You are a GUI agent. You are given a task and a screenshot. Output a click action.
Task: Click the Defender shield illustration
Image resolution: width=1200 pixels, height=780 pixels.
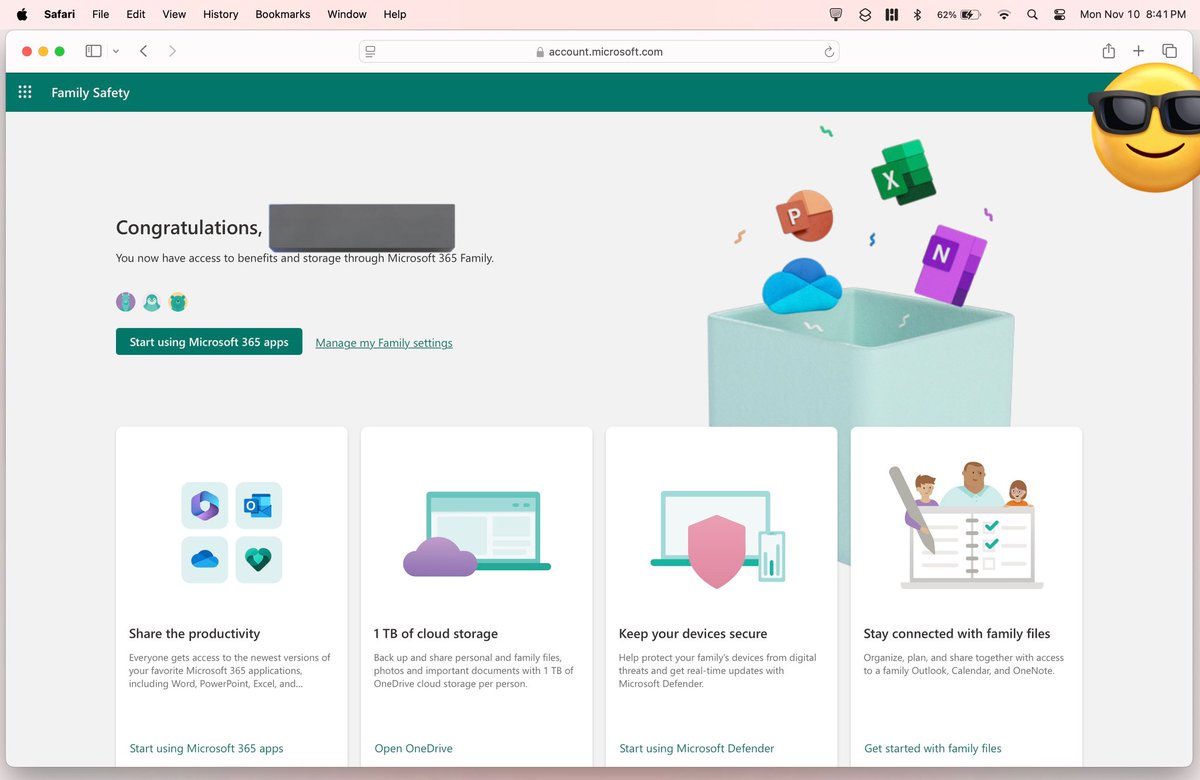point(717,538)
